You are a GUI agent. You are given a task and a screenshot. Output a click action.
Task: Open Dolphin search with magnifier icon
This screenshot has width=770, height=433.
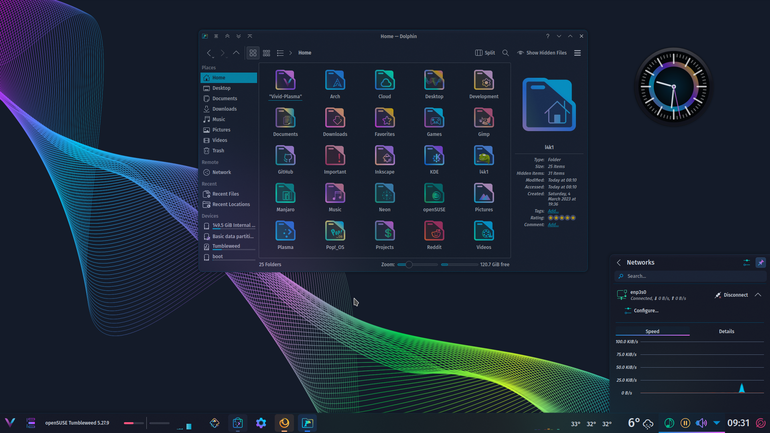point(505,53)
